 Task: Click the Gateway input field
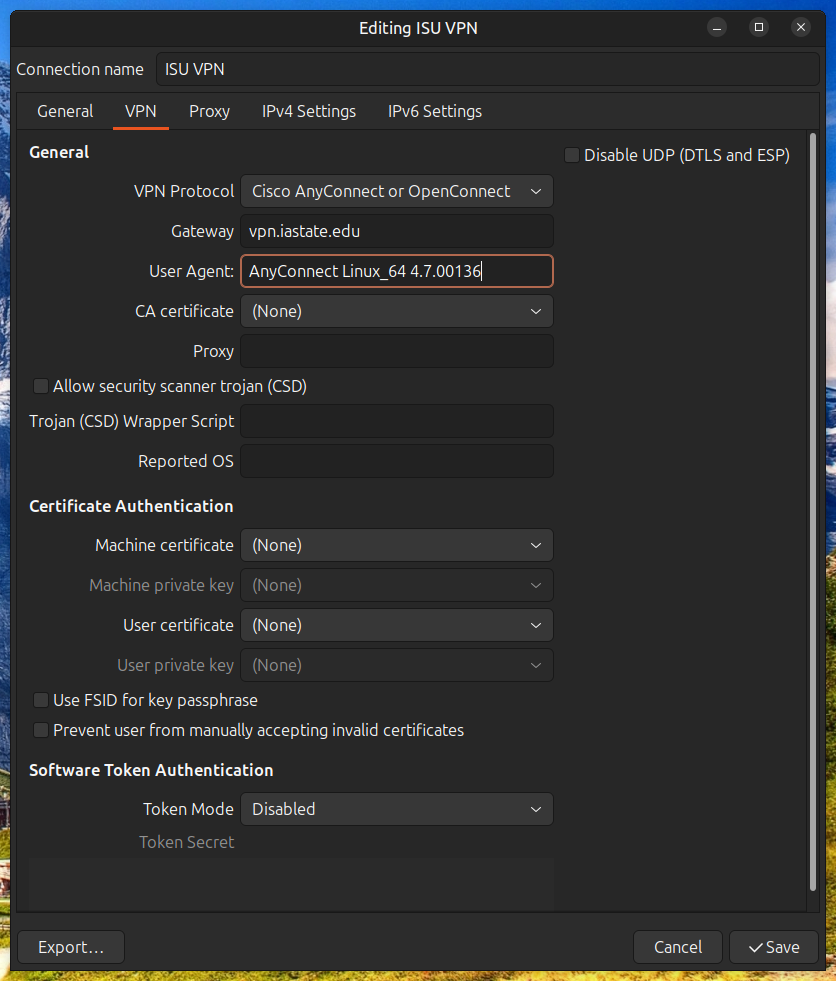397,231
